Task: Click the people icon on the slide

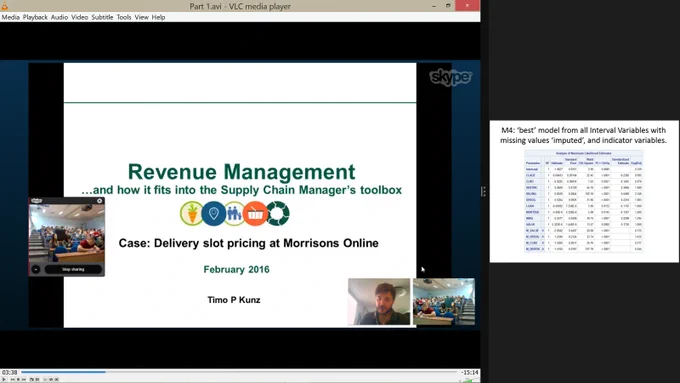Action: (234, 213)
